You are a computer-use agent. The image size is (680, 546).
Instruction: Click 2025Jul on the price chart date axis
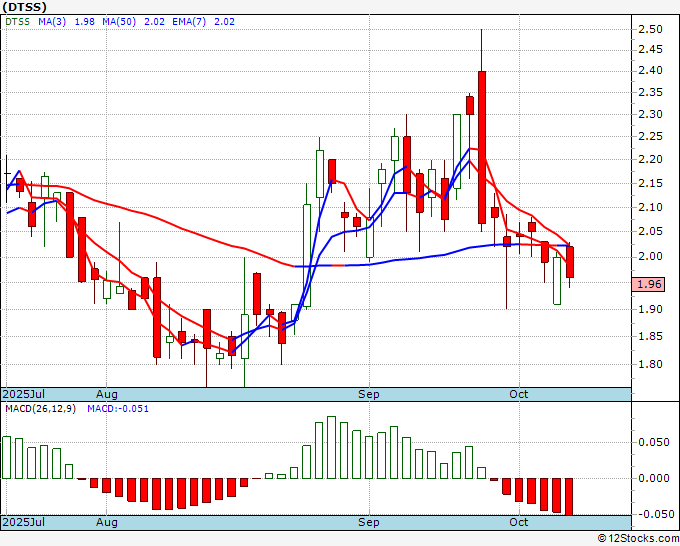click(24, 394)
